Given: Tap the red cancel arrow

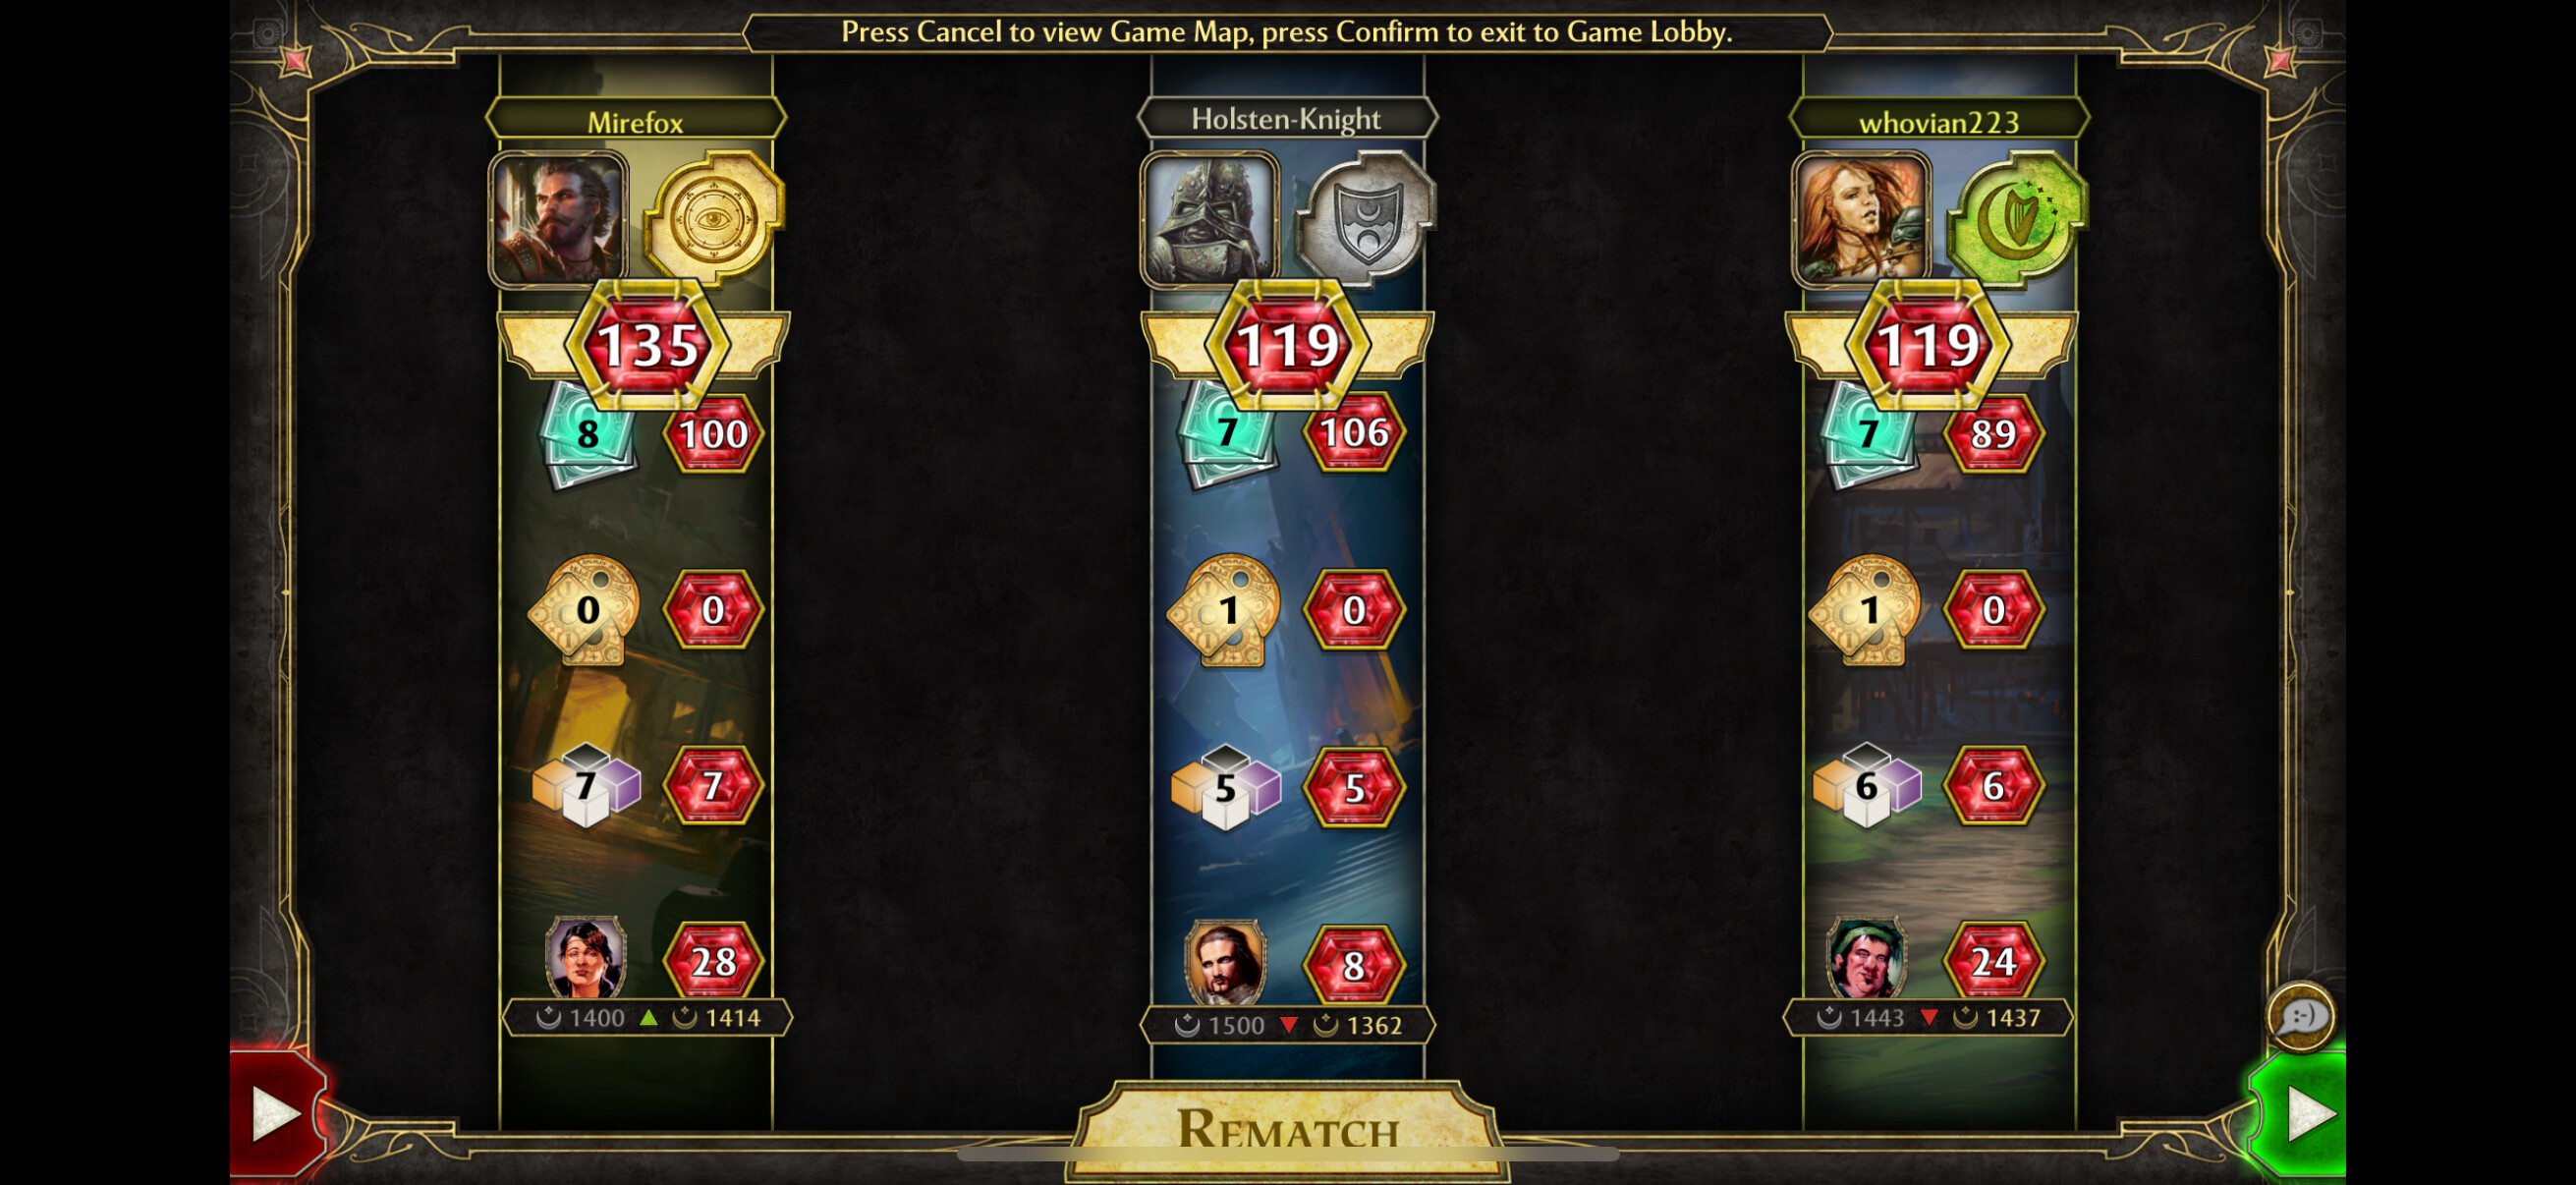Looking at the screenshot, I should pos(277,1112).
